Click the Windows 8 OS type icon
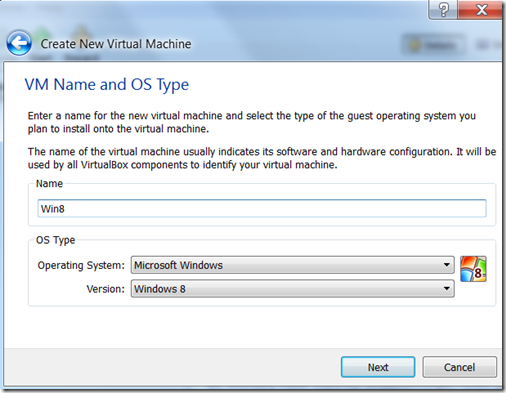 (x=473, y=269)
